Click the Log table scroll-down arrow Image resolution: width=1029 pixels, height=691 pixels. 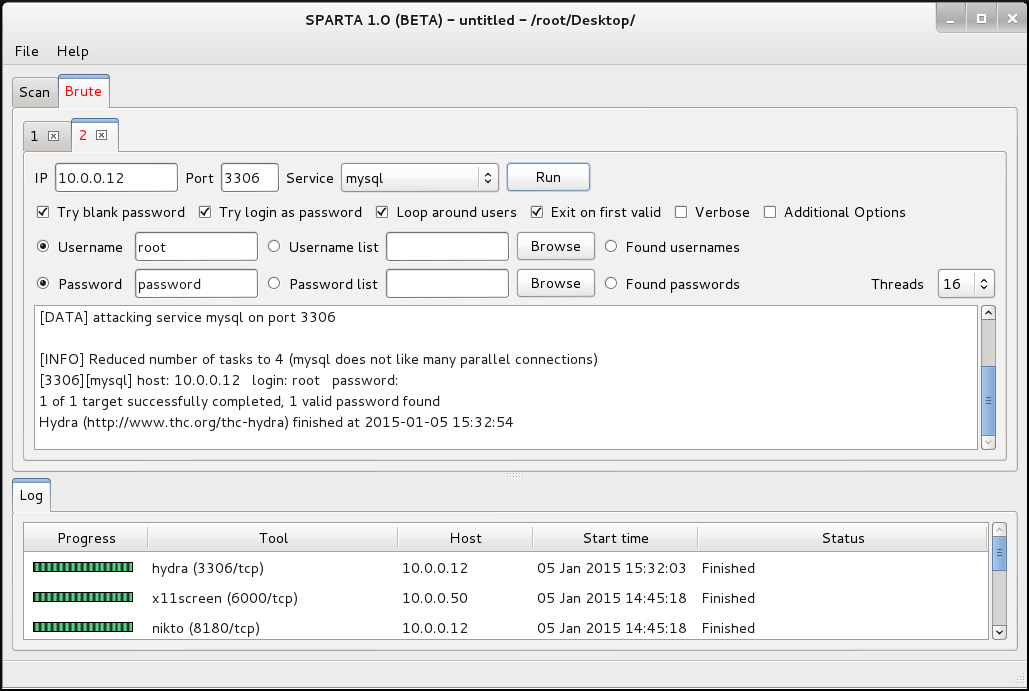(x=999, y=632)
